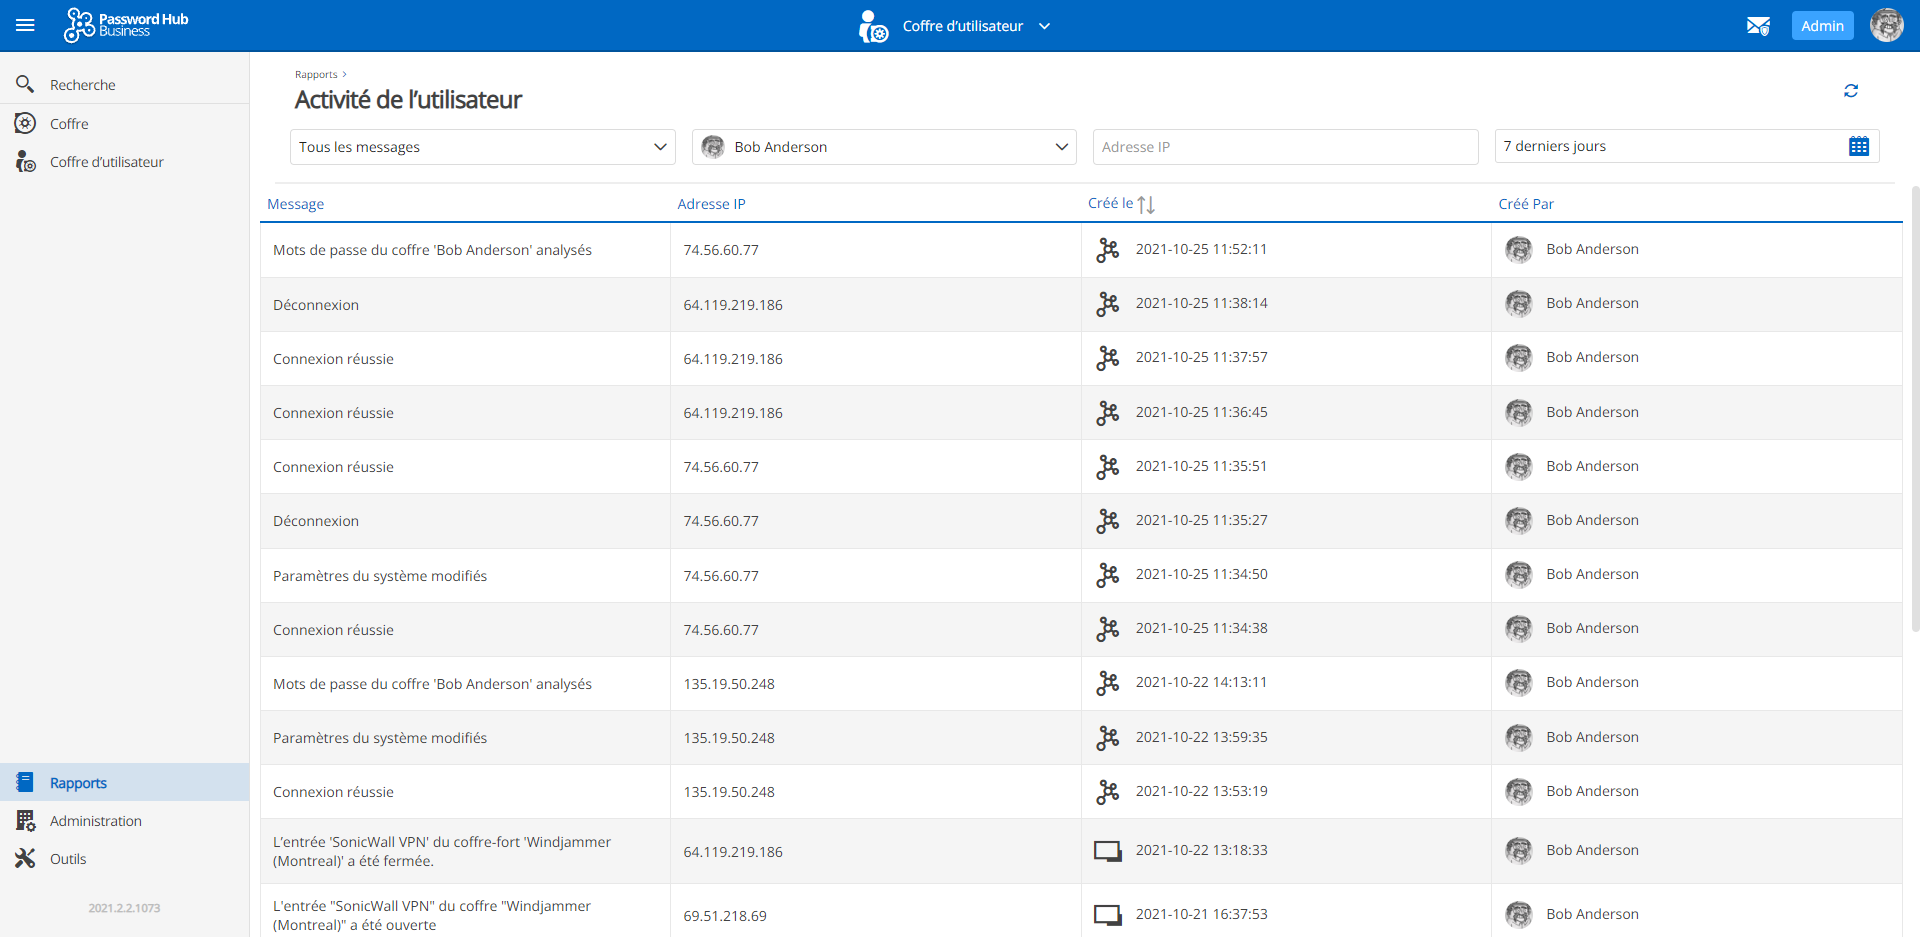
Task: Go to Administration in the sidebar
Action: point(95,821)
